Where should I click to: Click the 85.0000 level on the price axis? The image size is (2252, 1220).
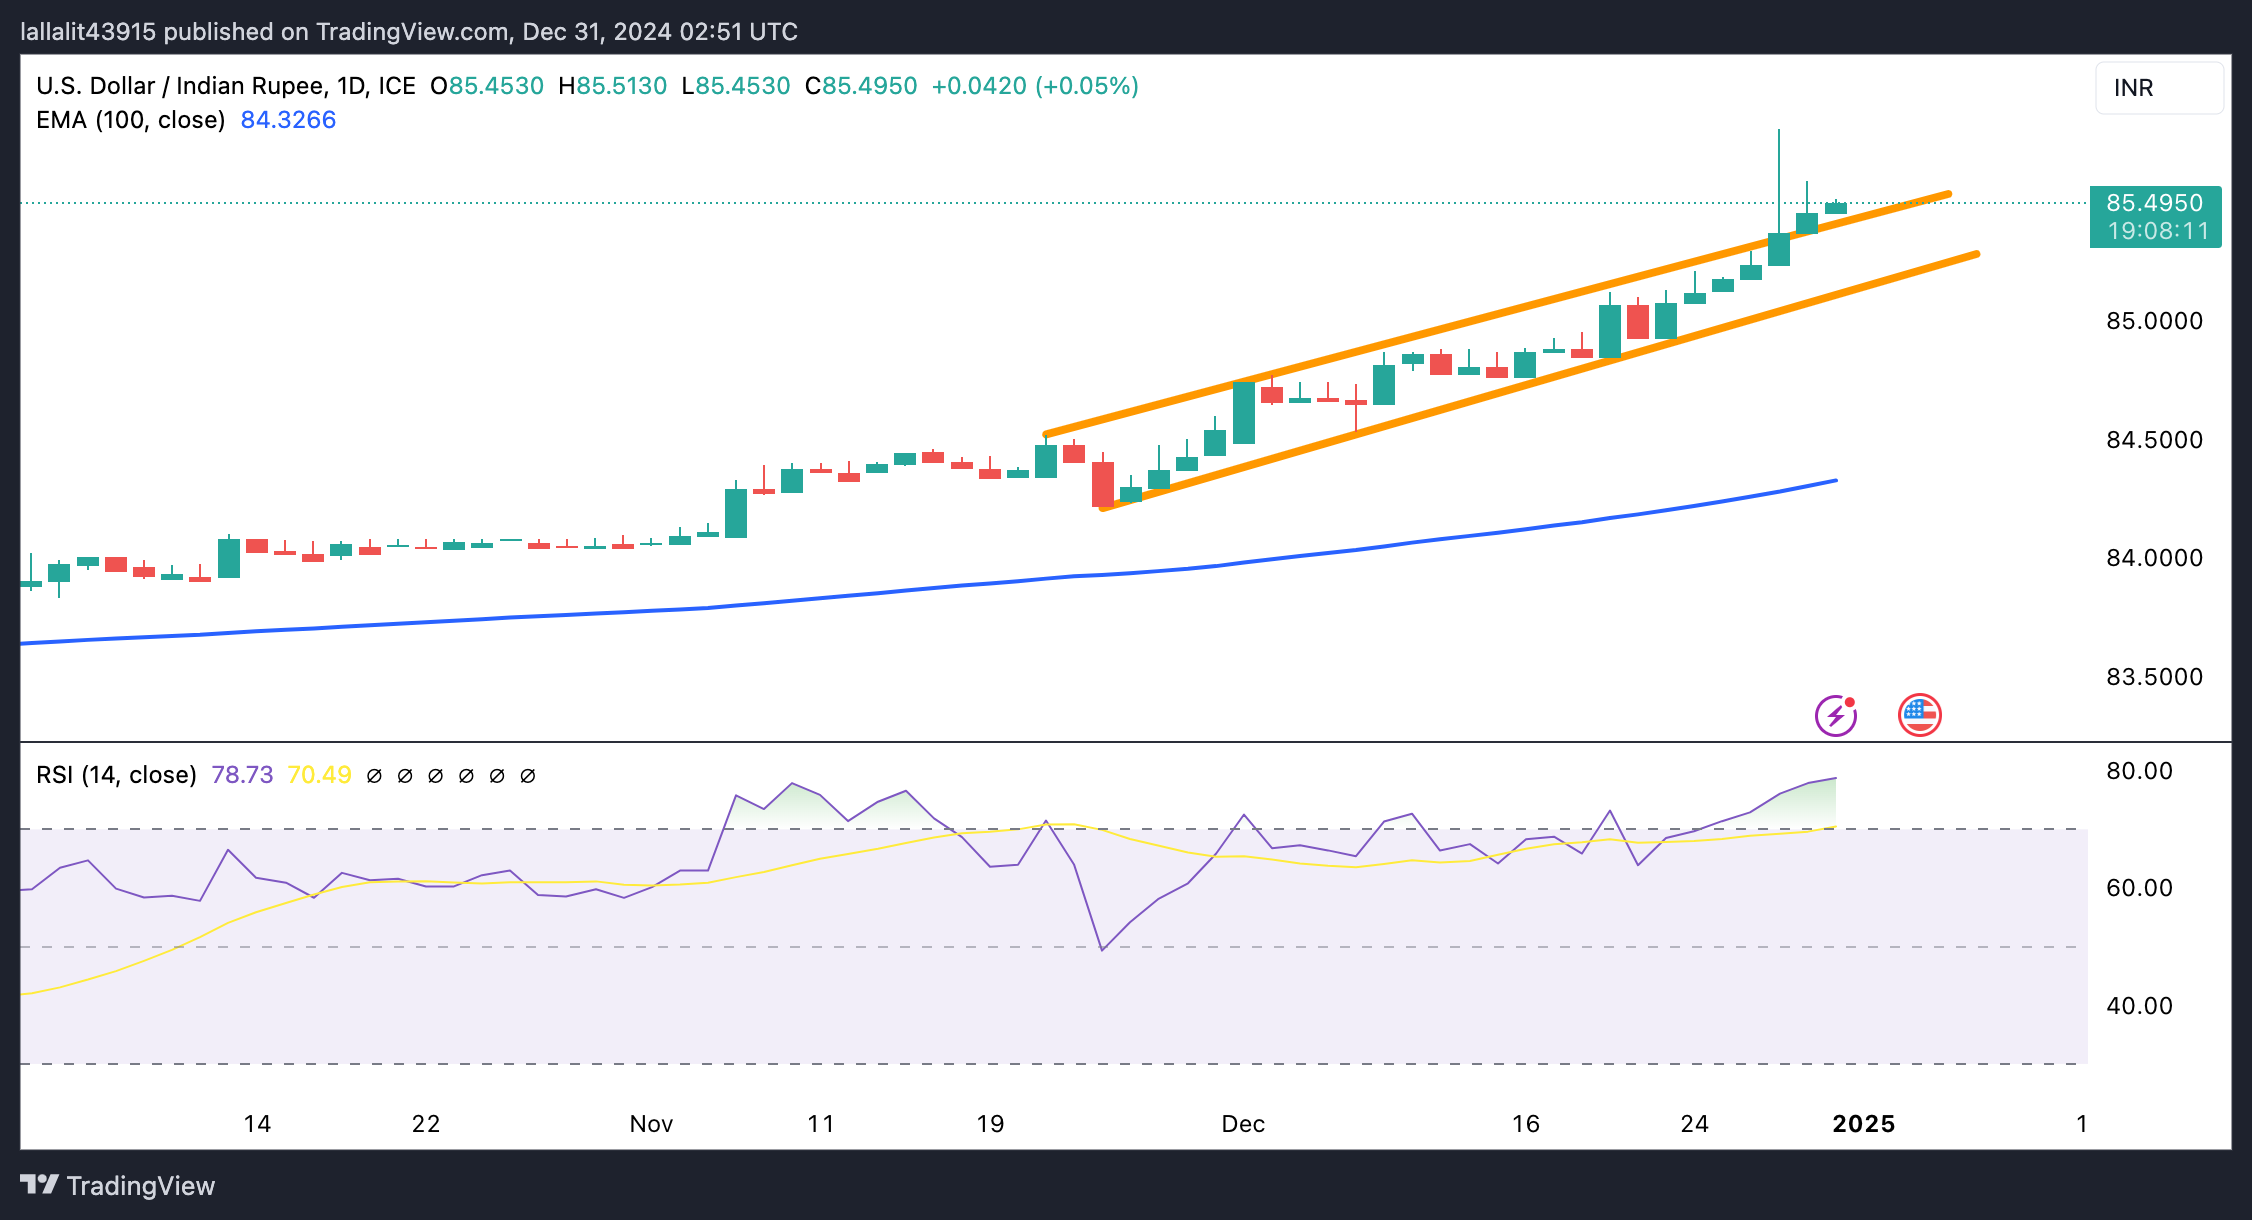[x=2154, y=321]
